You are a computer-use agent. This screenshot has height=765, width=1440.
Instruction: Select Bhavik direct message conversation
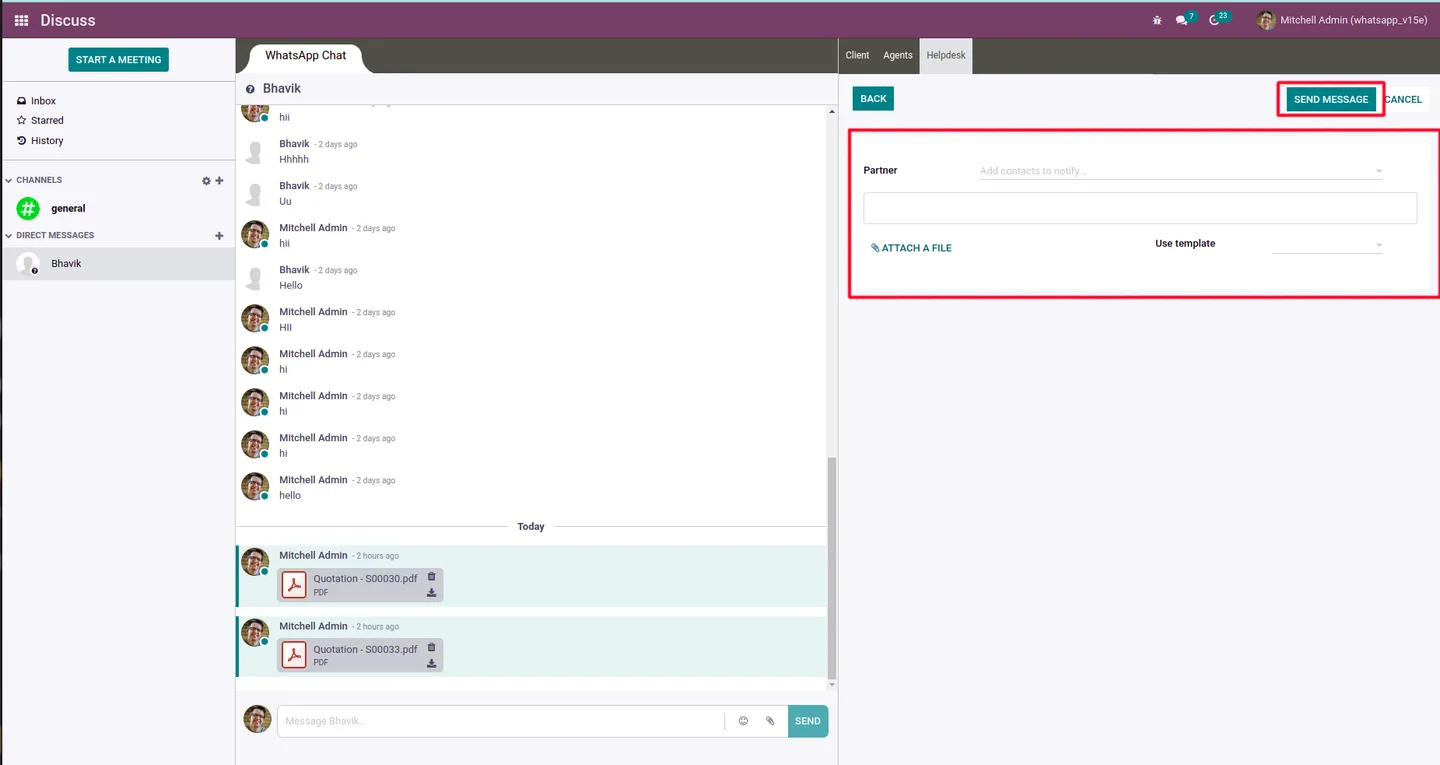118,264
